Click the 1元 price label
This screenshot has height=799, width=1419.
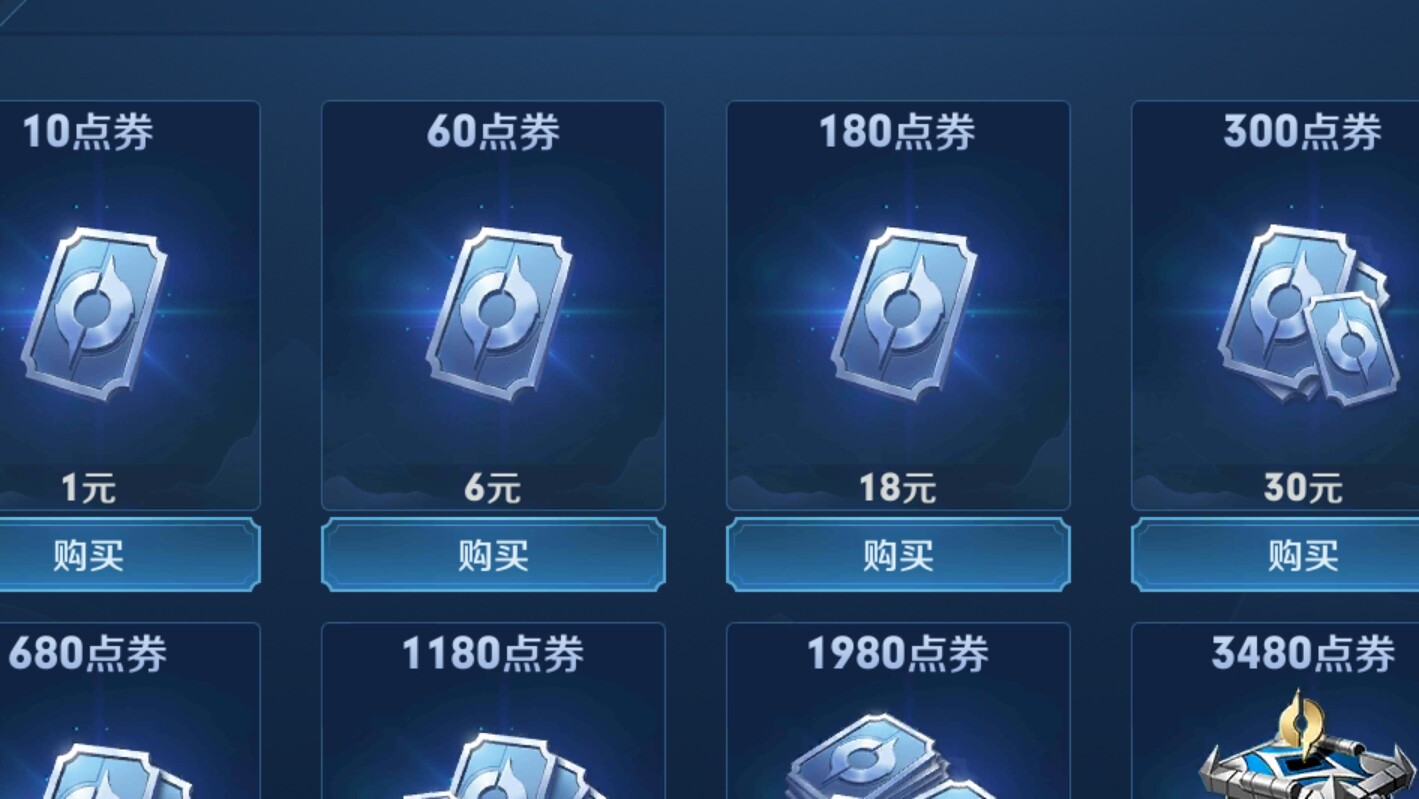coord(88,488)
